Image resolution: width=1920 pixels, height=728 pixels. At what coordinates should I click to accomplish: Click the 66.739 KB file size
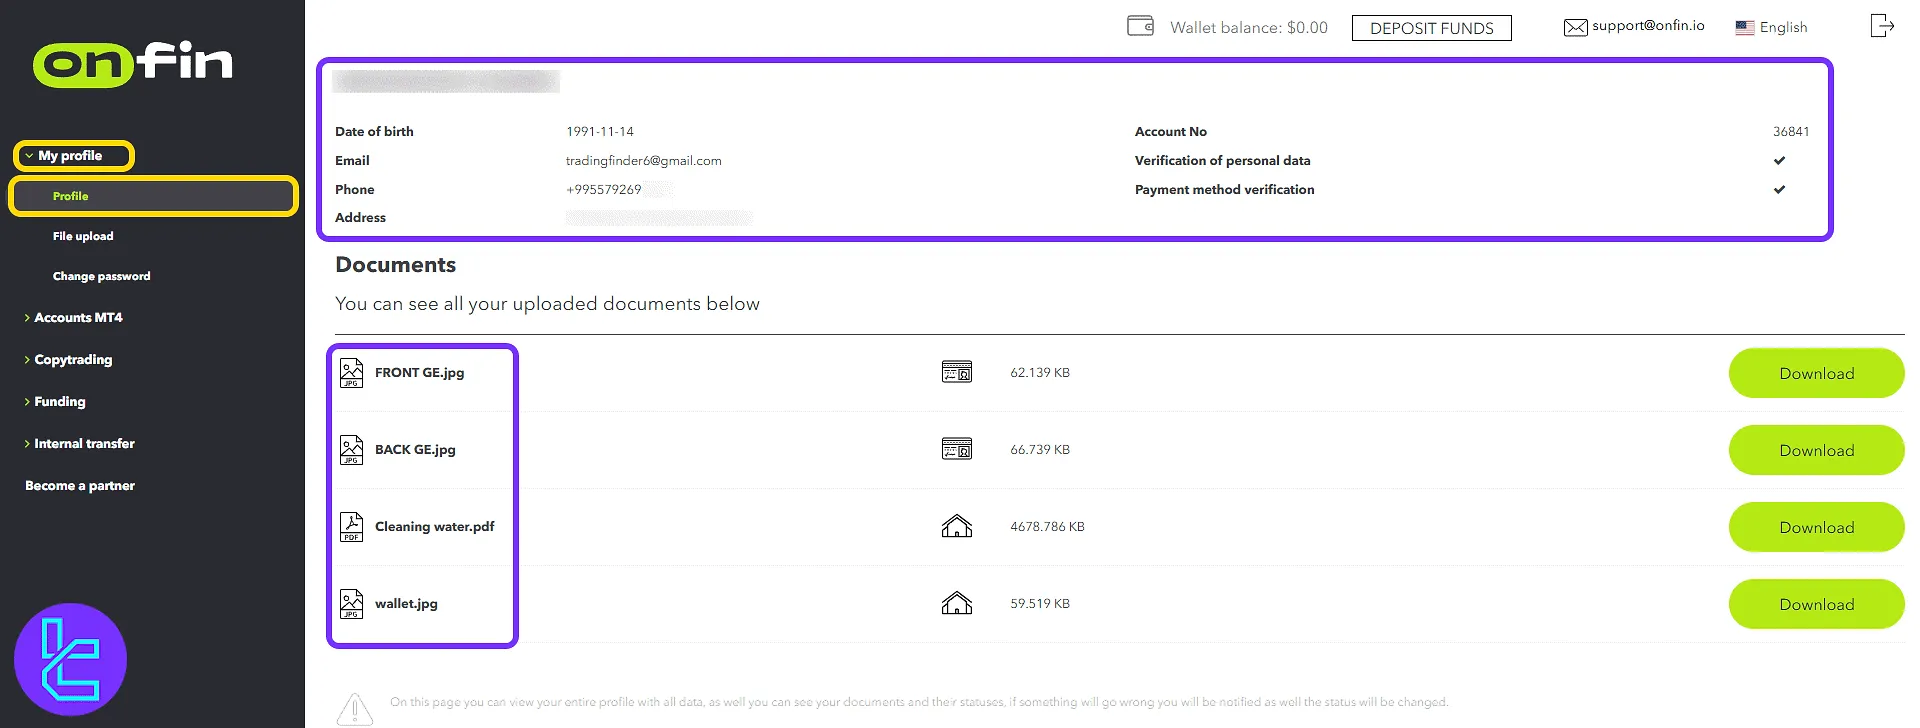1040,450
